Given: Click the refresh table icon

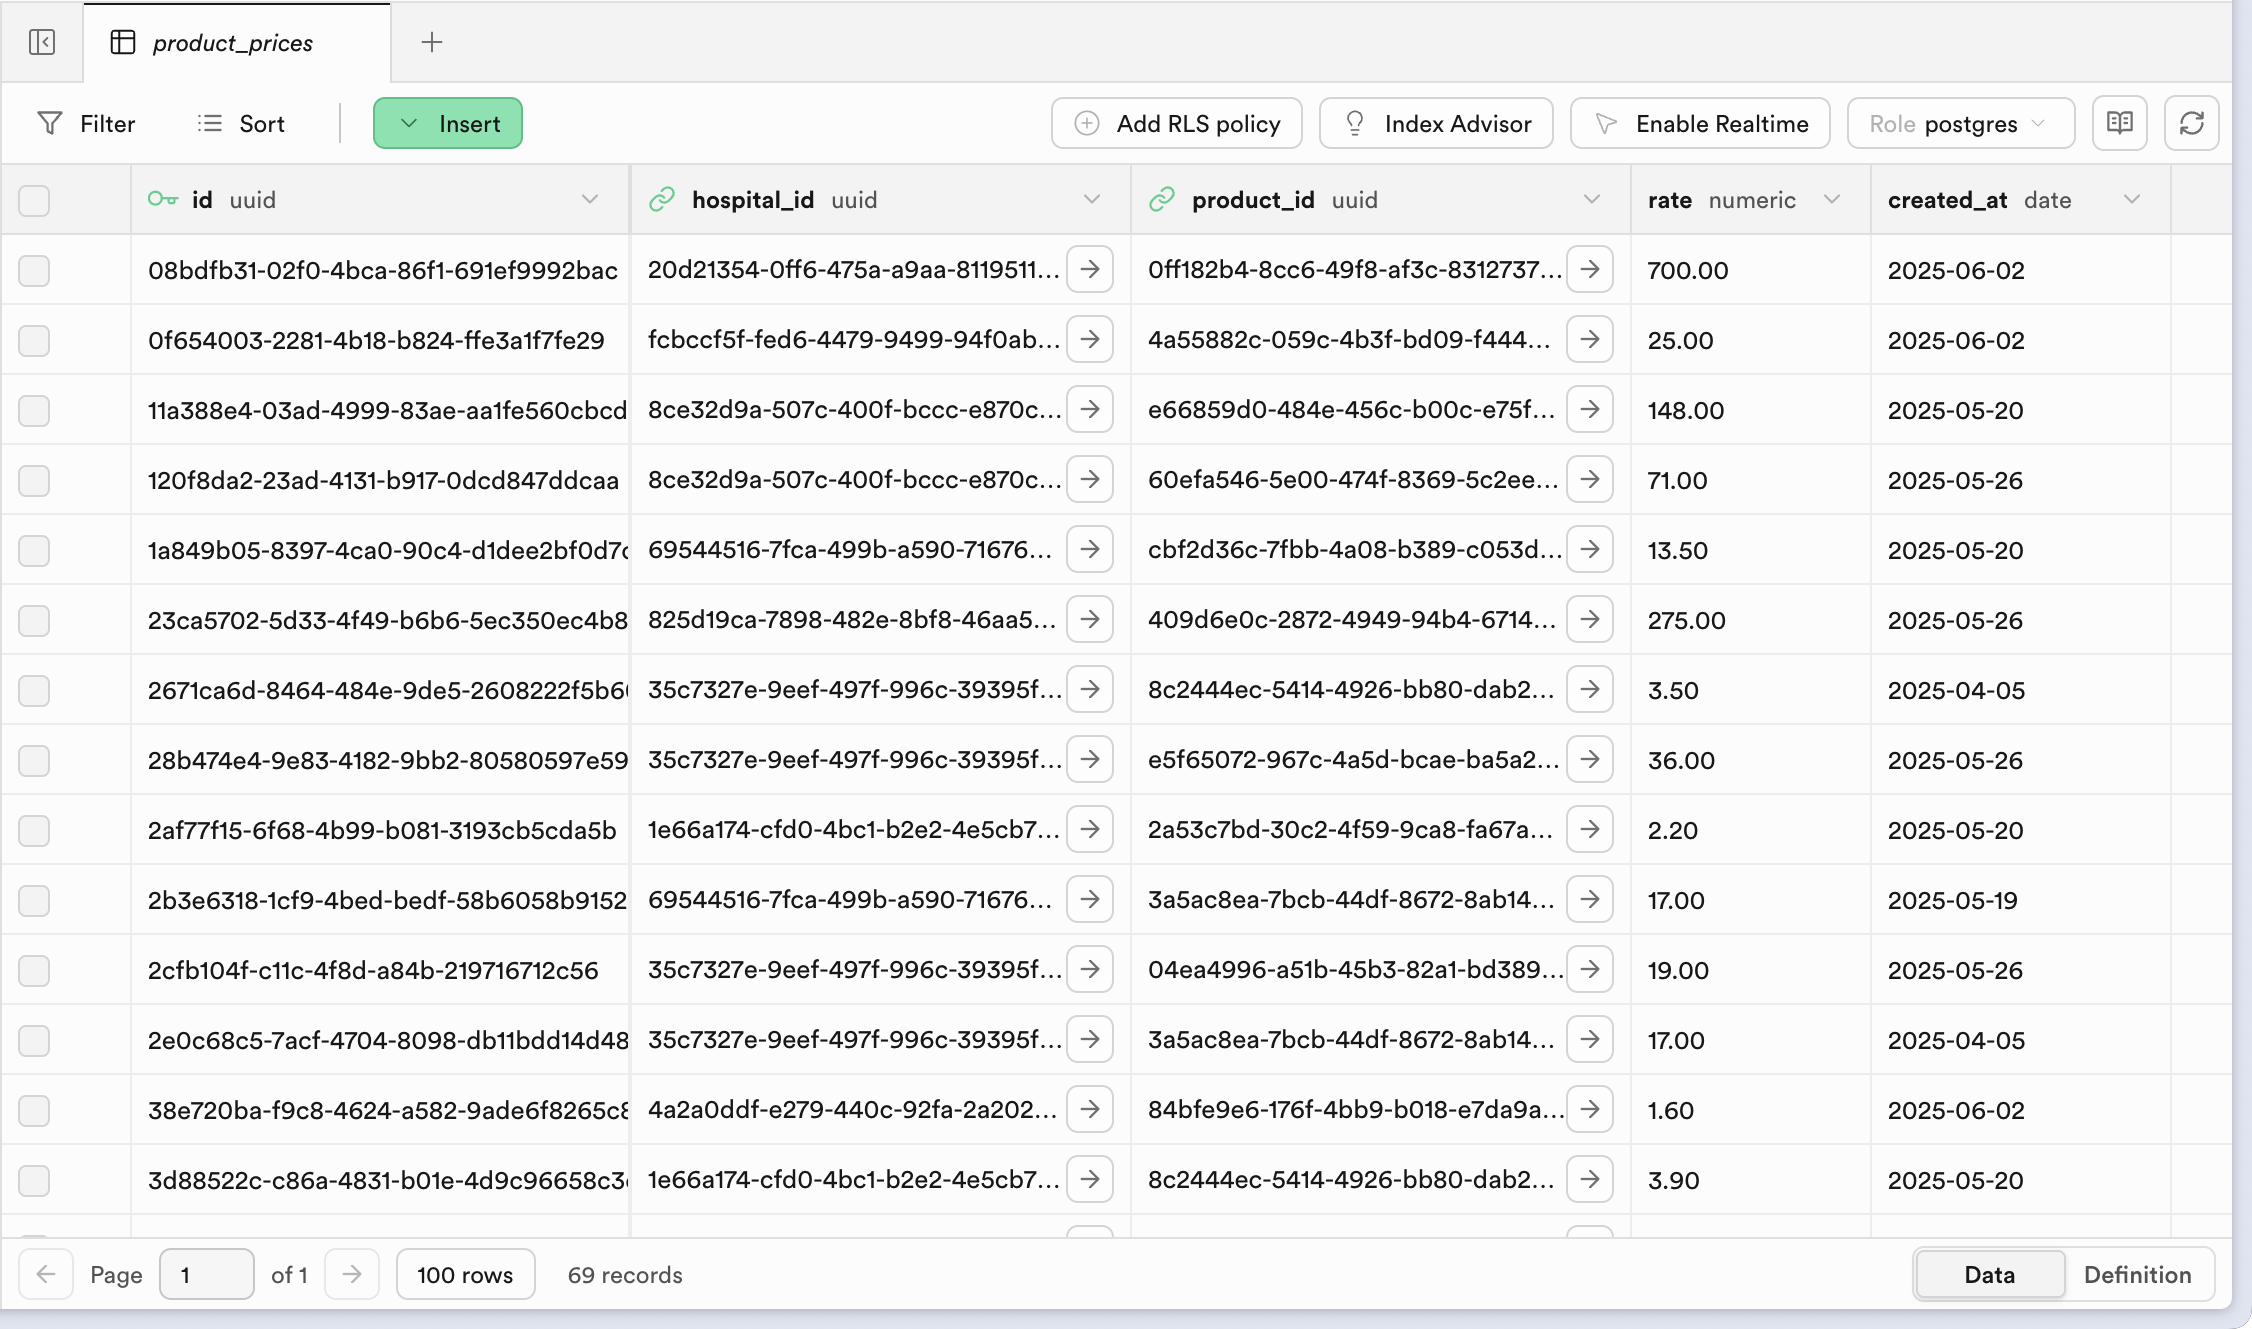Looking at the screenshot, I should click(x=2191, y=123).
